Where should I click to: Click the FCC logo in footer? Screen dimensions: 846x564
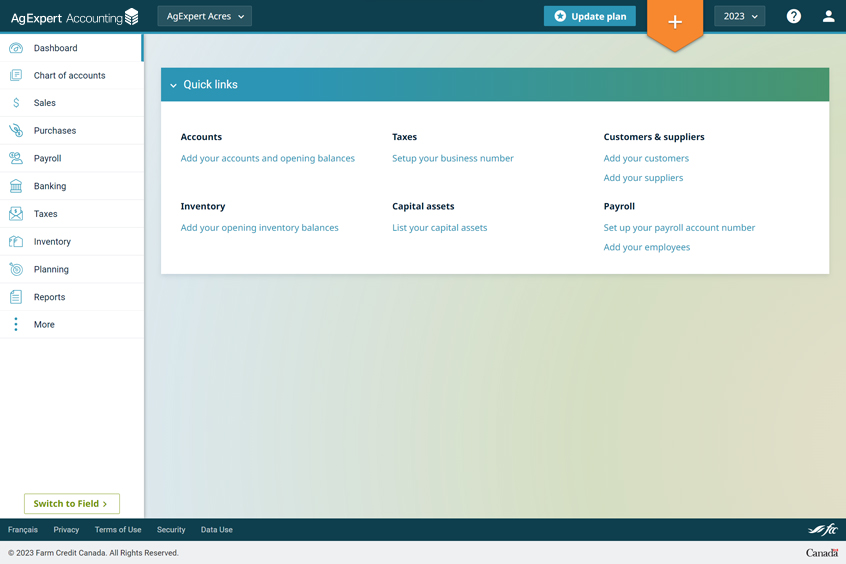tap(823, 529)
